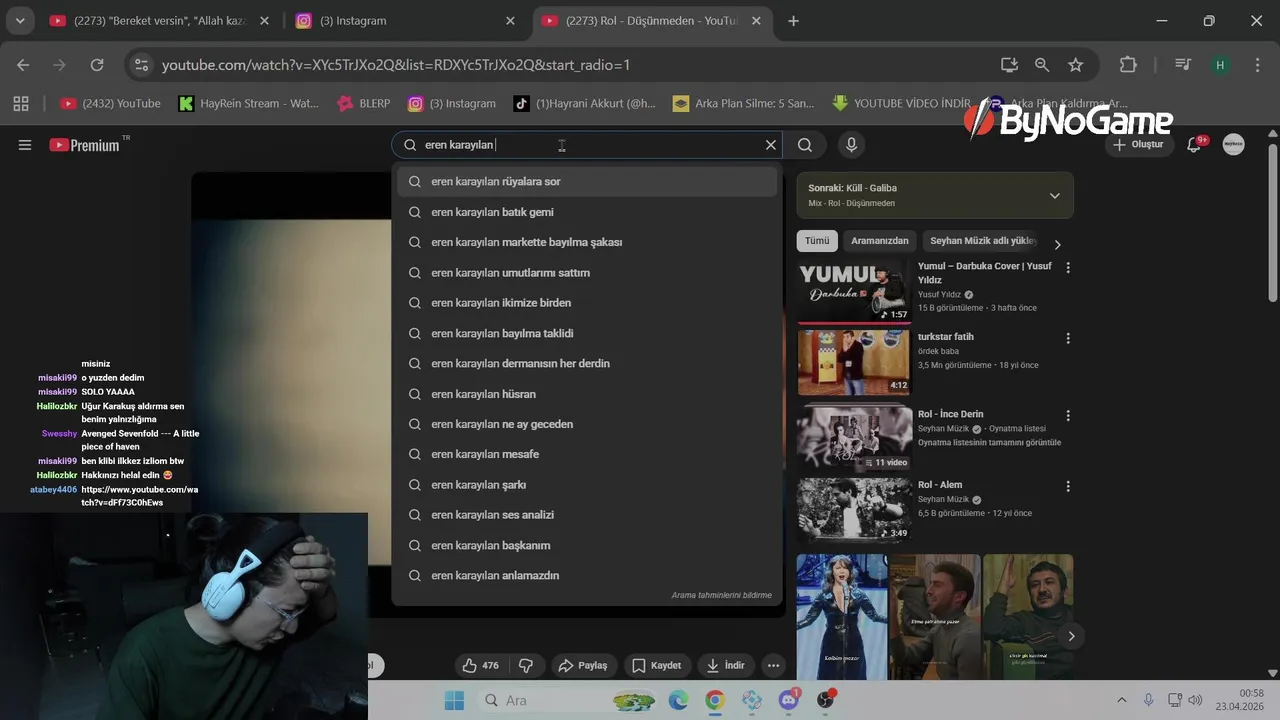Choose suggestion 'eren karayılan rüyalara sor'
This screenshot has width=1280, height=720.
587,182
